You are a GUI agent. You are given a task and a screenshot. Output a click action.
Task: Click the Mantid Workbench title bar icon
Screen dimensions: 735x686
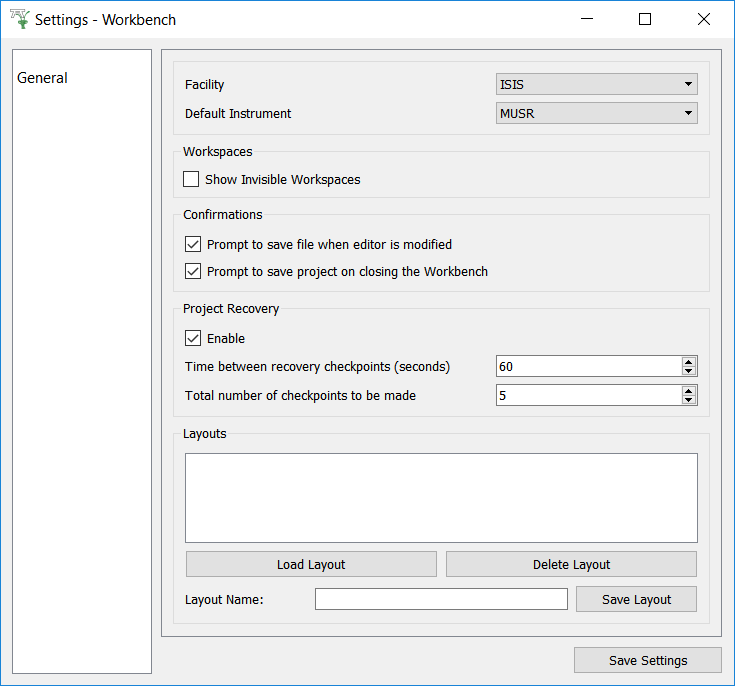(x=19, y=19)
